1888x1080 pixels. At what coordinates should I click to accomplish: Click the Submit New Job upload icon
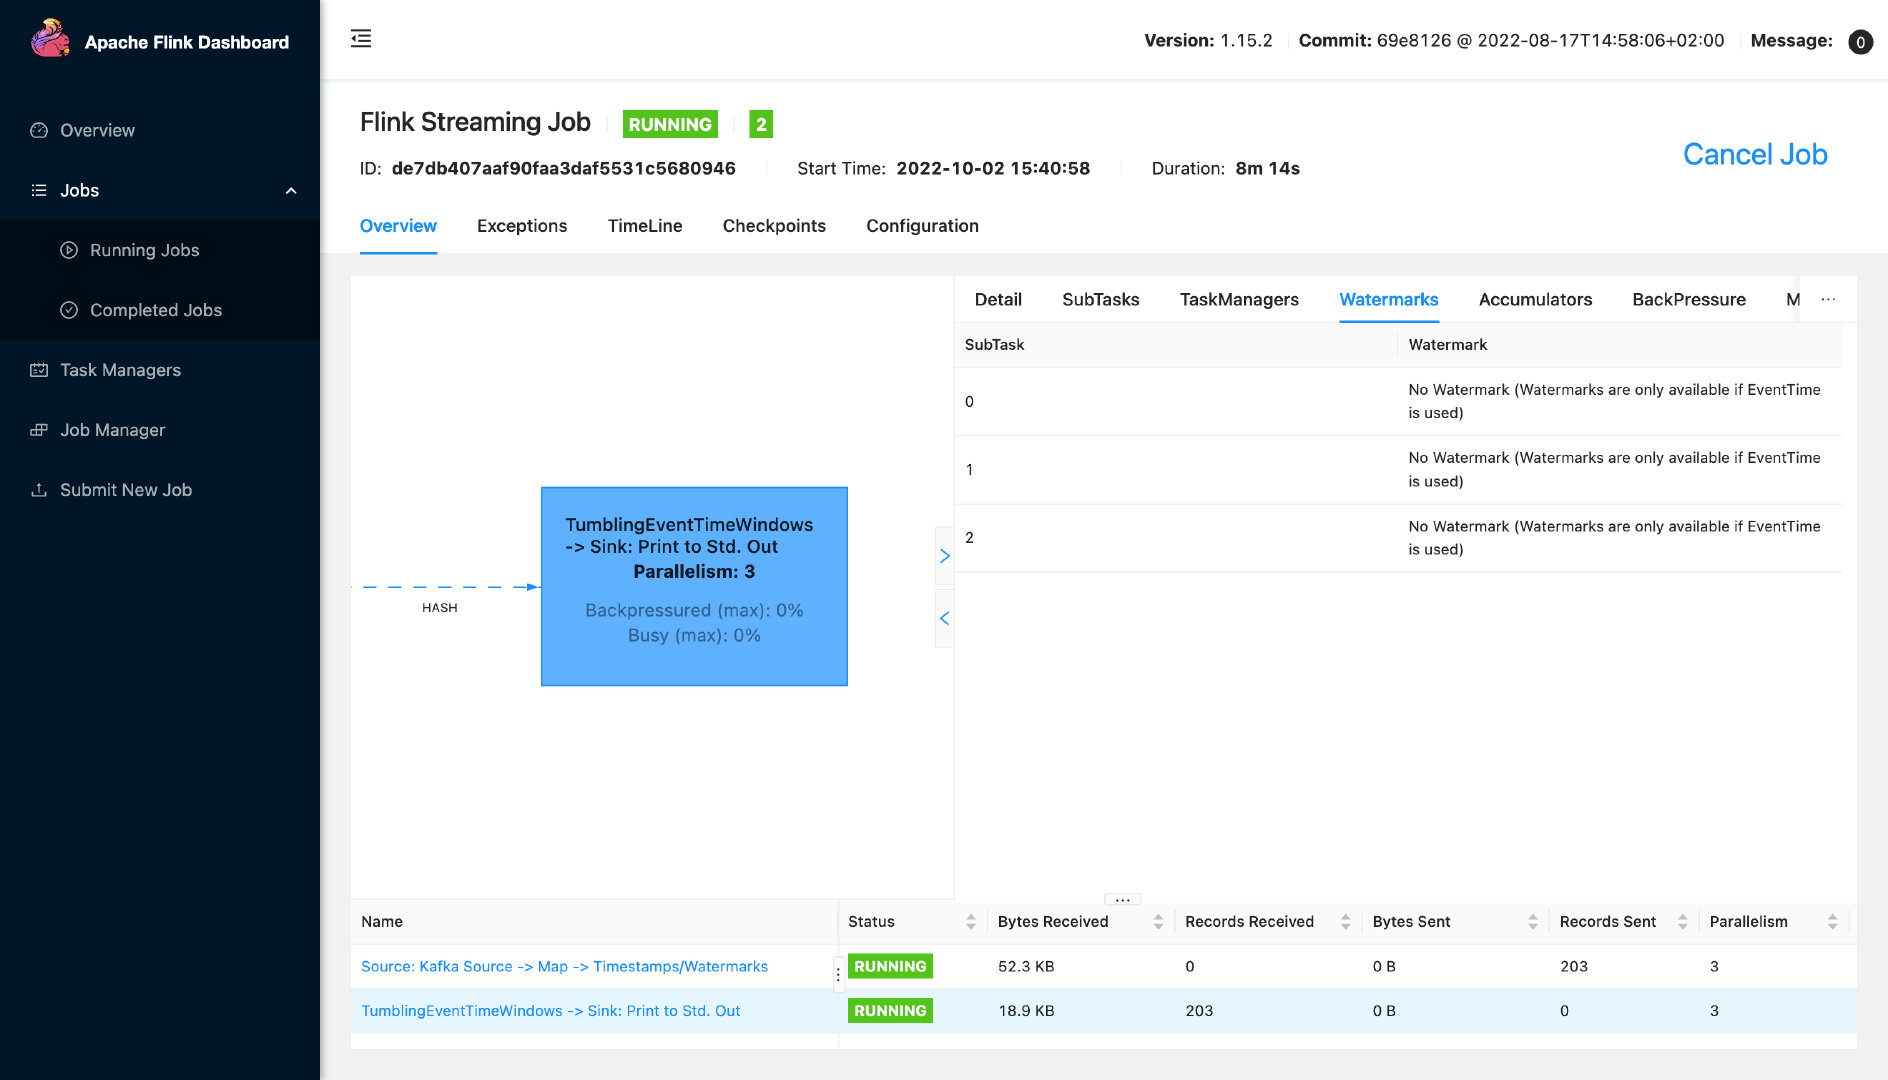pyautogui.click(x=39, y=490)
